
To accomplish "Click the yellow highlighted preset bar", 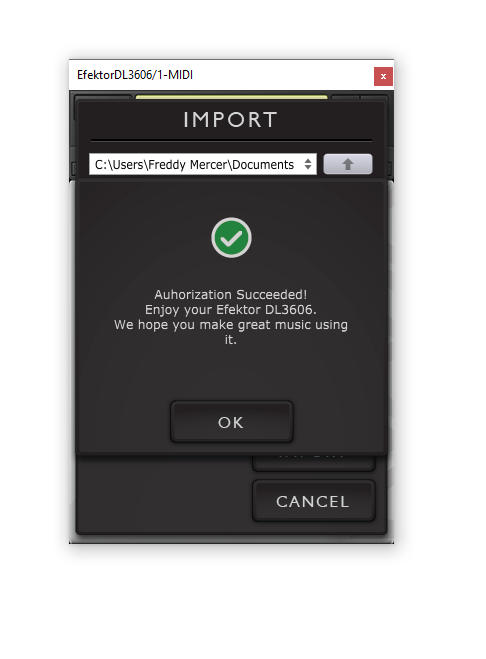I will [231, 97].
